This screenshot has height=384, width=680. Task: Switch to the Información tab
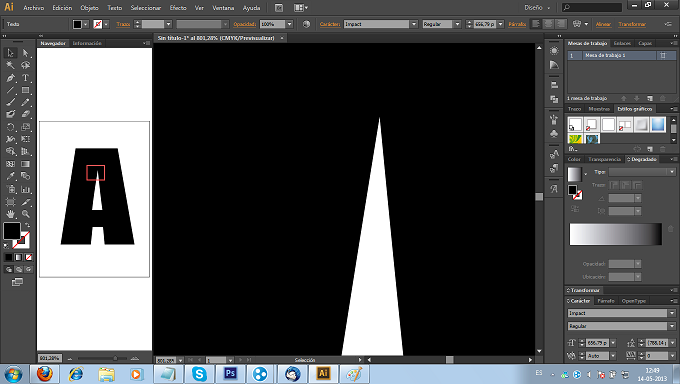click(87, 43)
